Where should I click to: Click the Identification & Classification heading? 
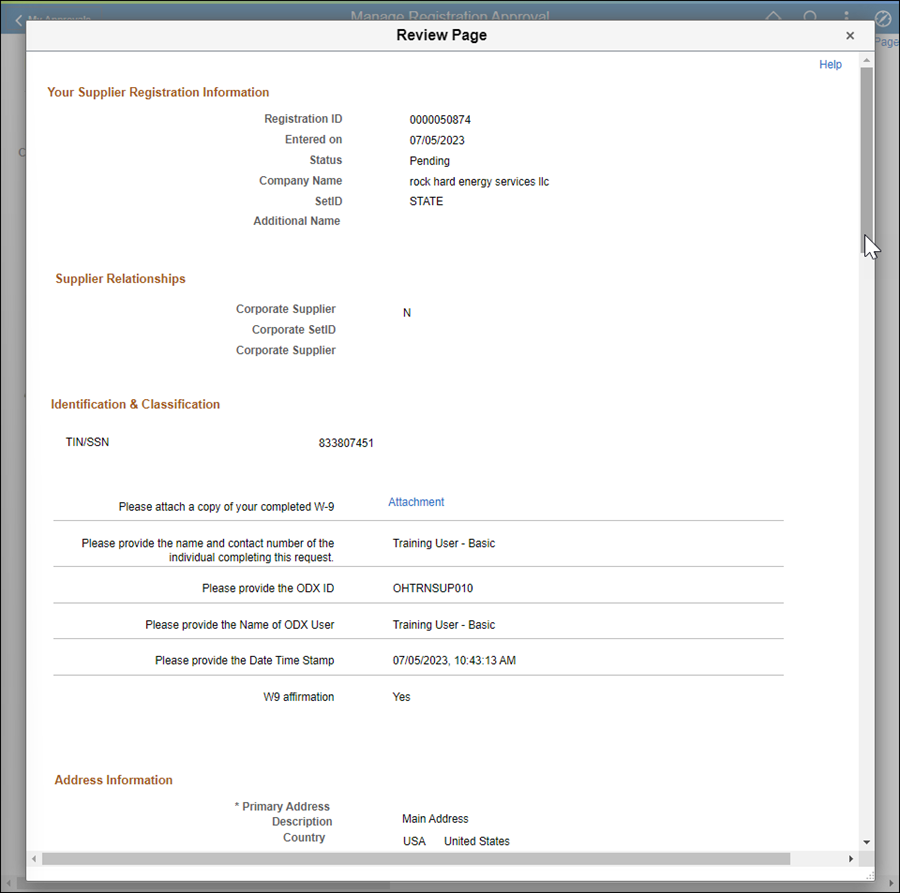[135, 405]
